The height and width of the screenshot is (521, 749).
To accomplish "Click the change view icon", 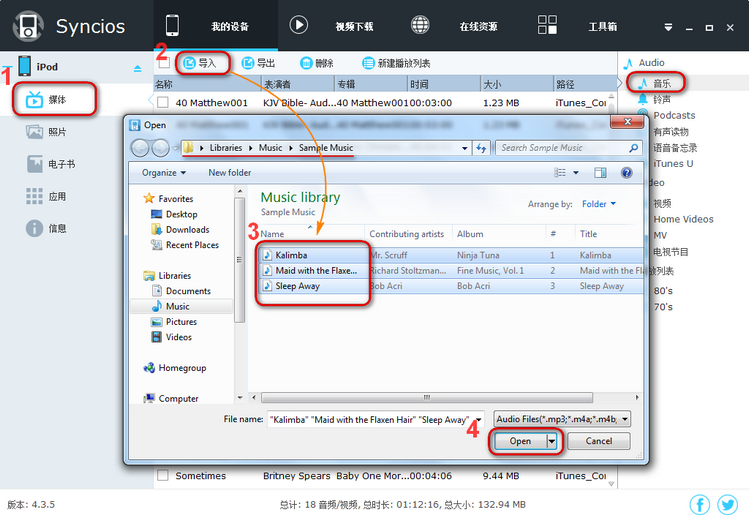I will 560,173.
